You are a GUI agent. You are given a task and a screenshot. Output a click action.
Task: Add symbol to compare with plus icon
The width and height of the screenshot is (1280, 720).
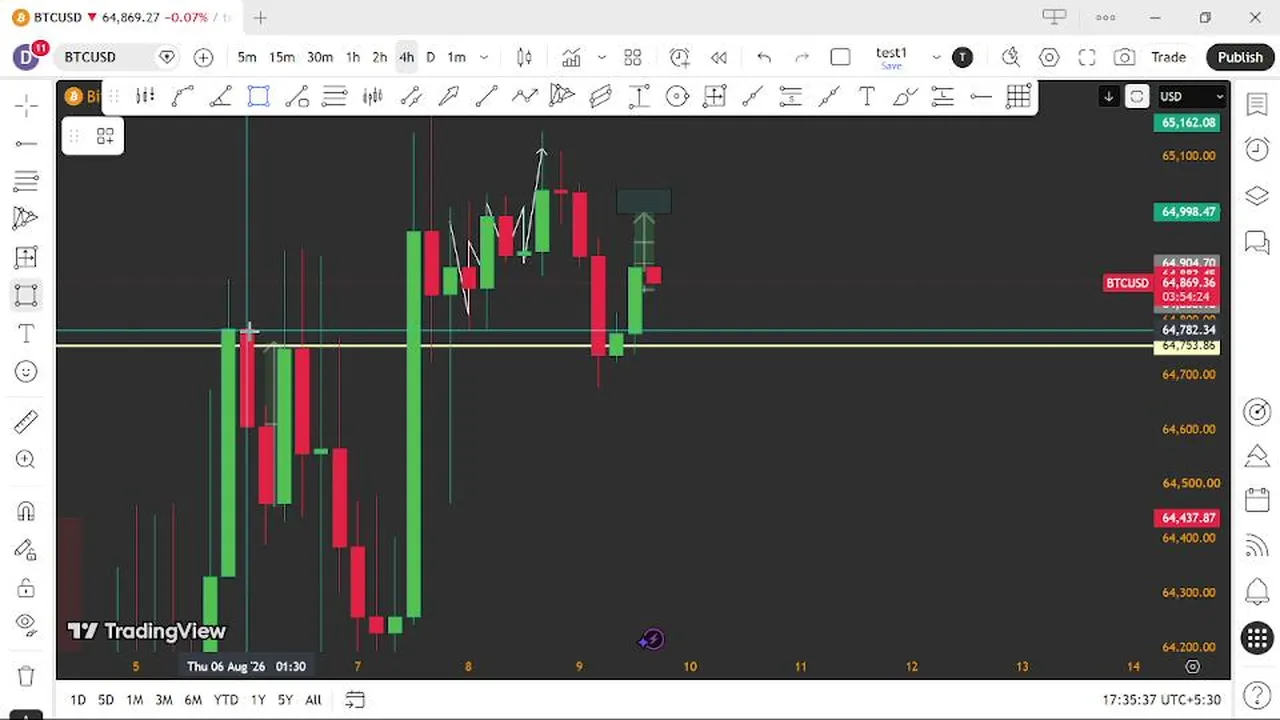click(x=203, y=57)
